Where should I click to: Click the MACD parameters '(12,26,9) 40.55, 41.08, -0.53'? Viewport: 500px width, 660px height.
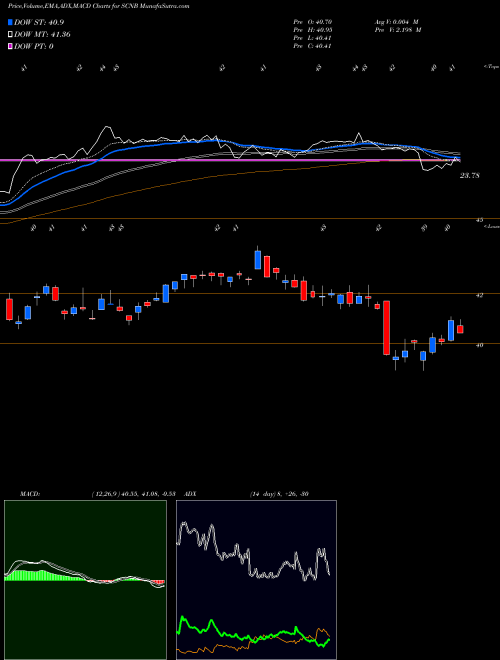point(133,494)
